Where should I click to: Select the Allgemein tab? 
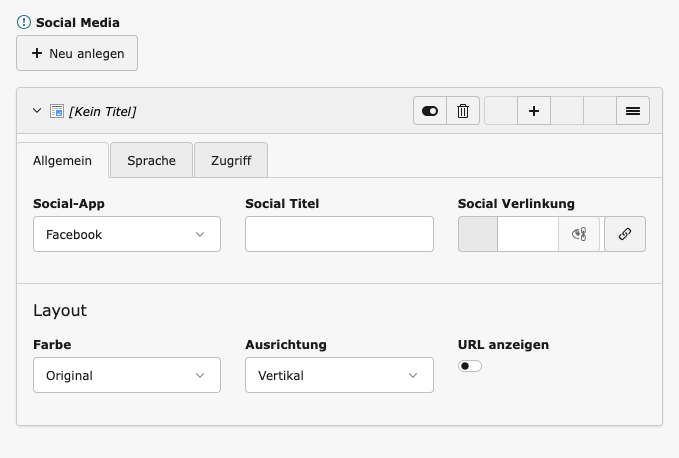pos(62,160)
